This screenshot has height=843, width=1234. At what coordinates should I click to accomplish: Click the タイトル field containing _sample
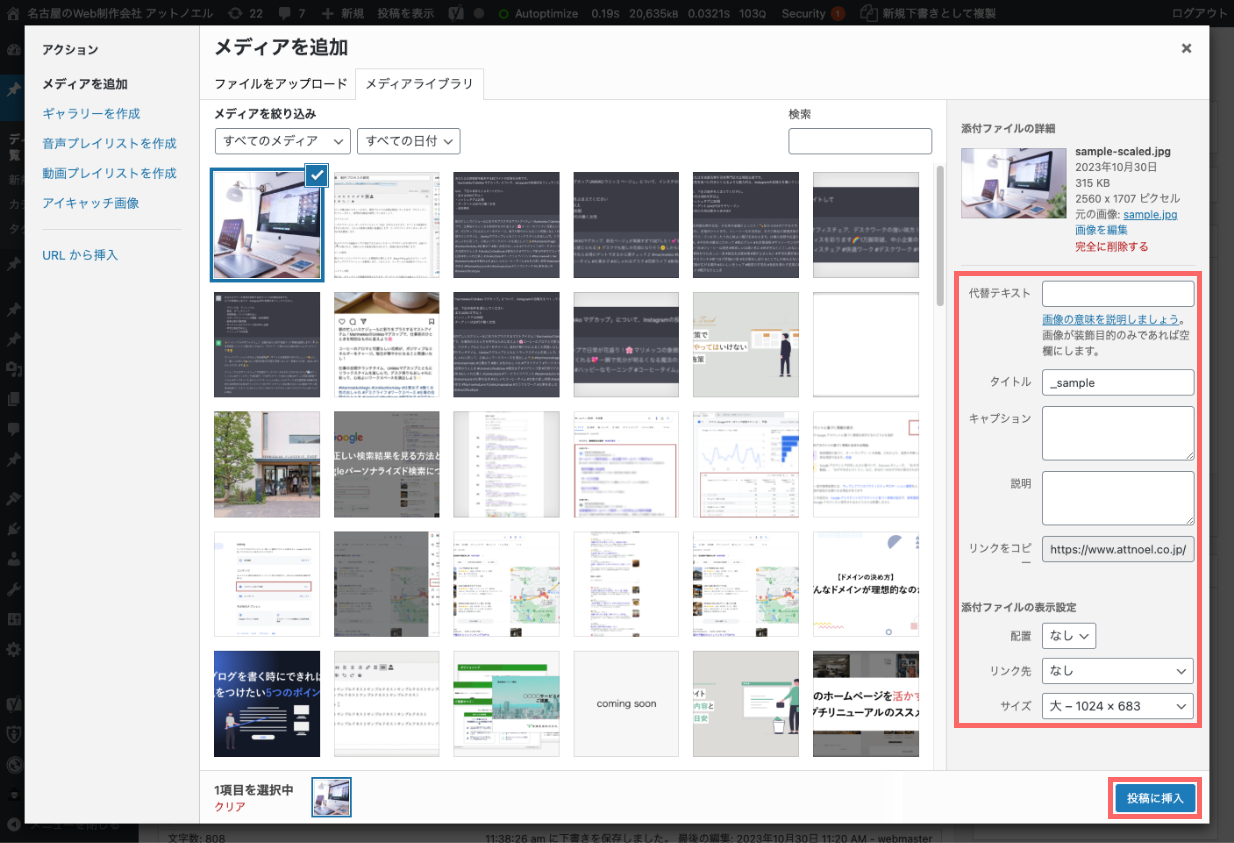(1118, 382)
